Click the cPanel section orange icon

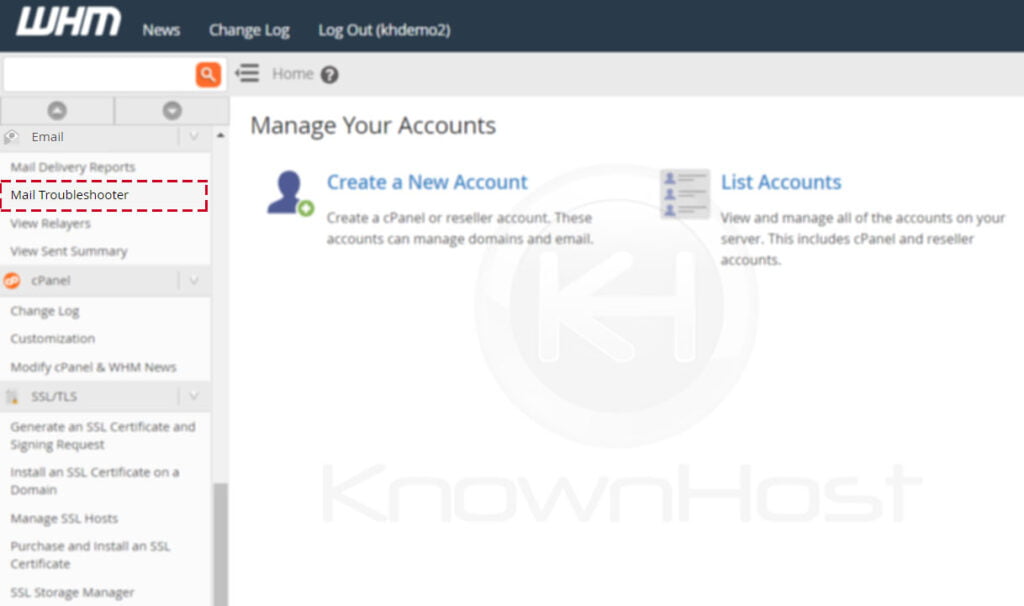[12, 281]
